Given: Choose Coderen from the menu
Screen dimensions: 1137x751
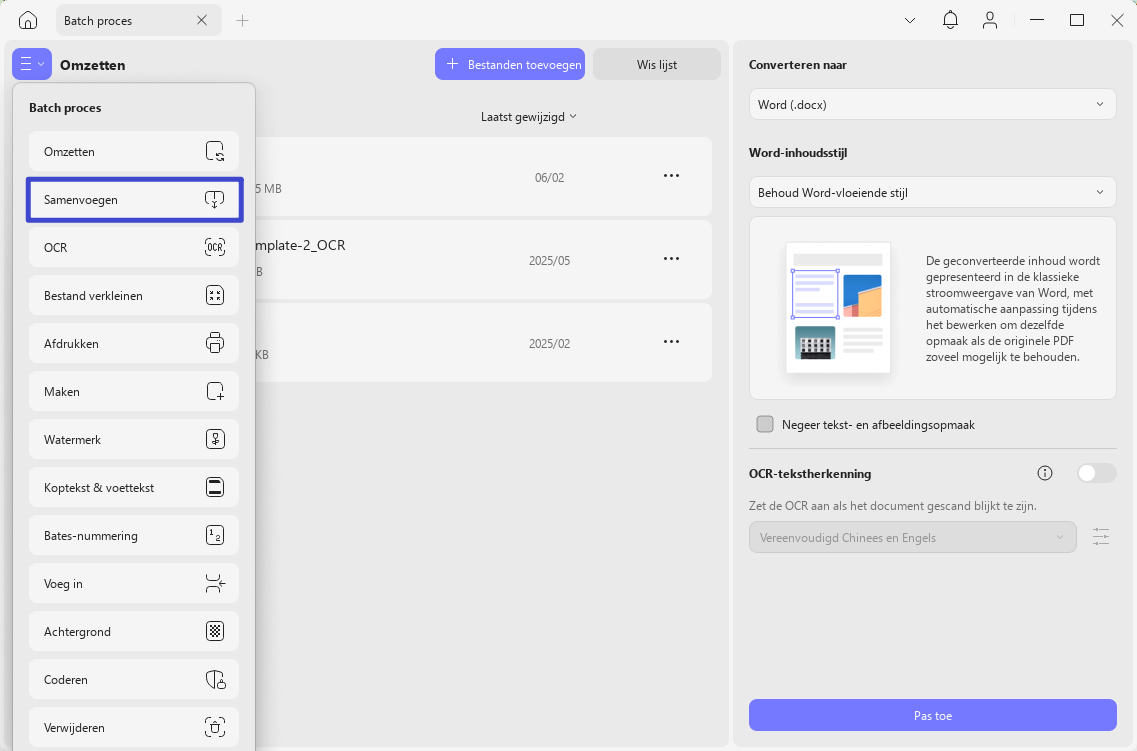Looking at the screenshot, I should click(134, 679).
